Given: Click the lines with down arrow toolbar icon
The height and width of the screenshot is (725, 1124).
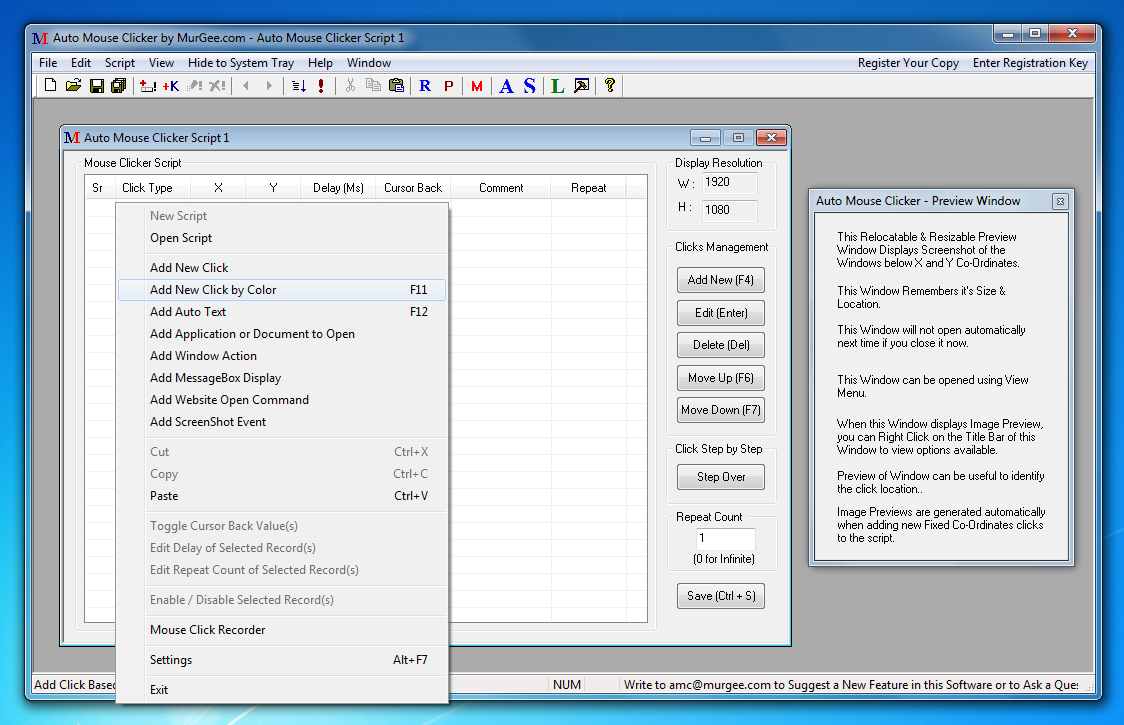Looking at the screenshot, I should coord(298,85).
